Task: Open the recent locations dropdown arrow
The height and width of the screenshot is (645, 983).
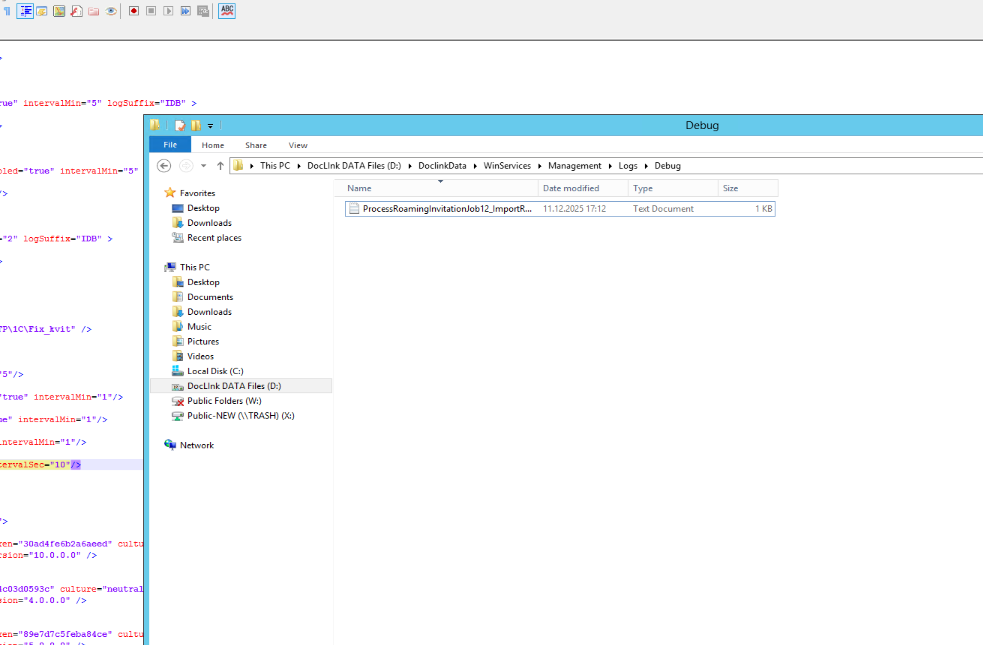Action: click(204, 166)
